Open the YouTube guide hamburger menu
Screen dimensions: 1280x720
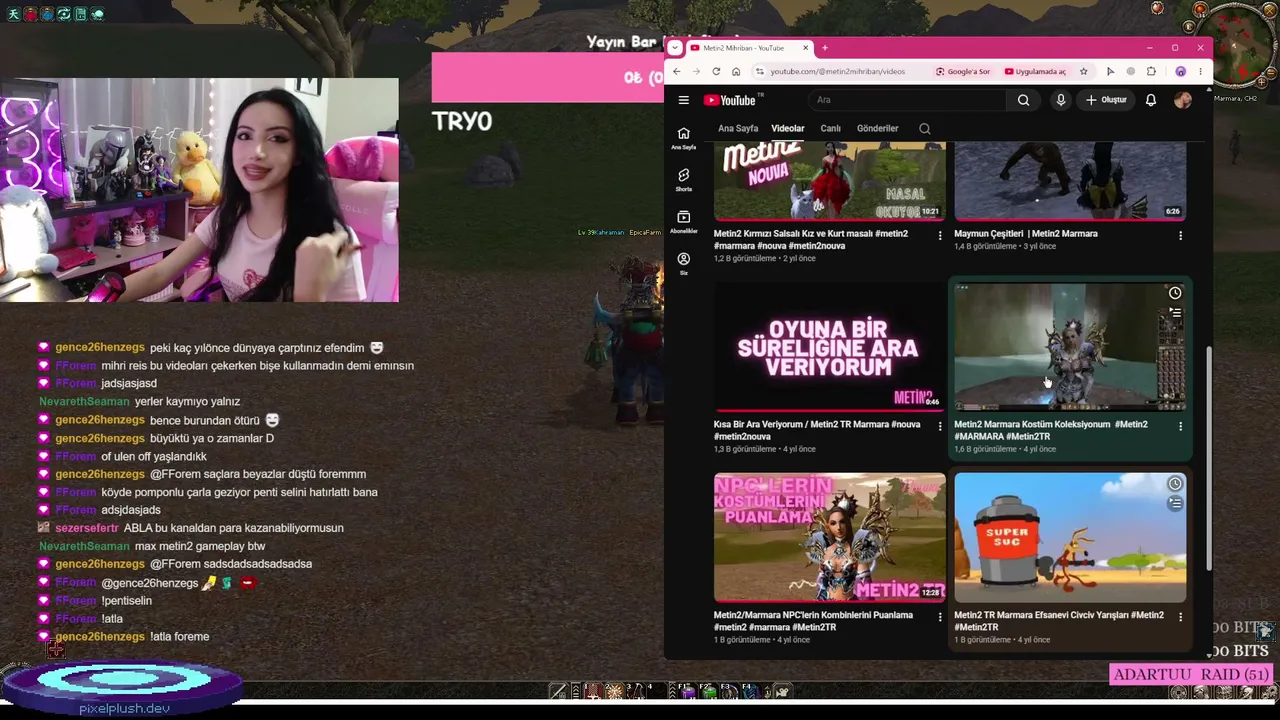683,100
